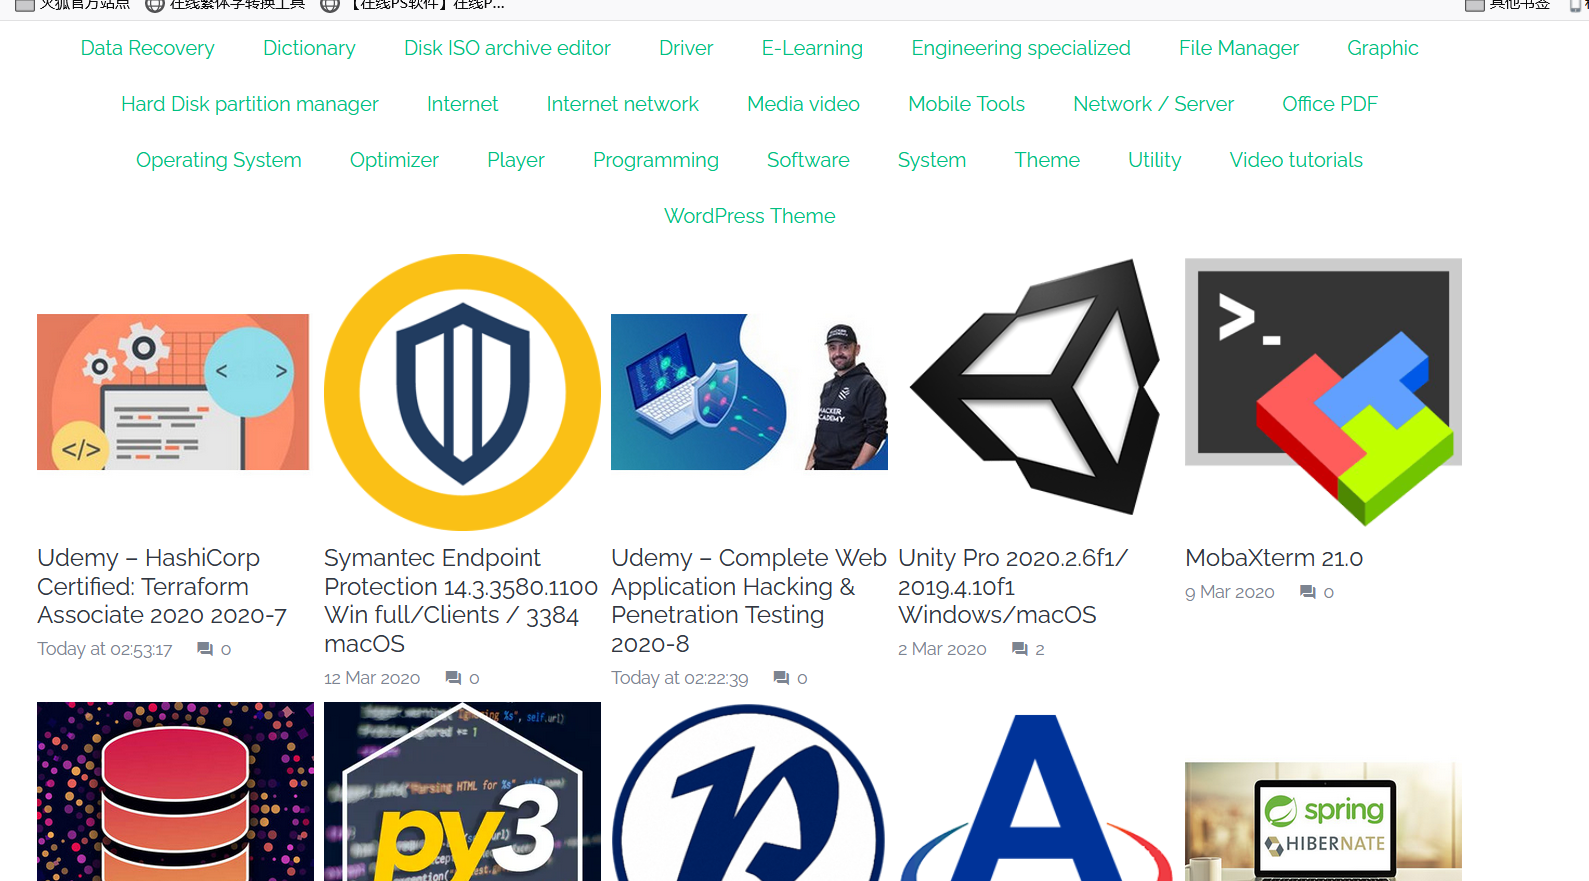Select the Player category link
1589x881 pixels.
coord(515,160)
